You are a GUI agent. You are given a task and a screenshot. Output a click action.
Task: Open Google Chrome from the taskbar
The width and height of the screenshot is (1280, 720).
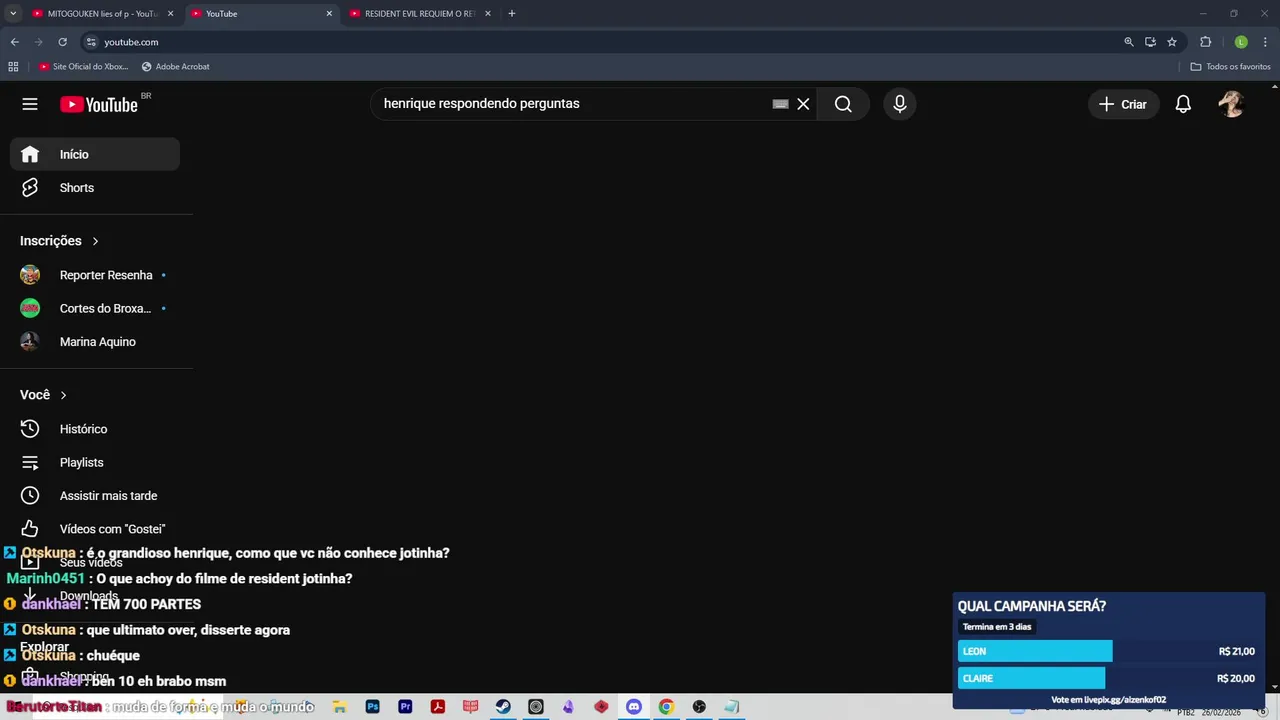(666, 707)
